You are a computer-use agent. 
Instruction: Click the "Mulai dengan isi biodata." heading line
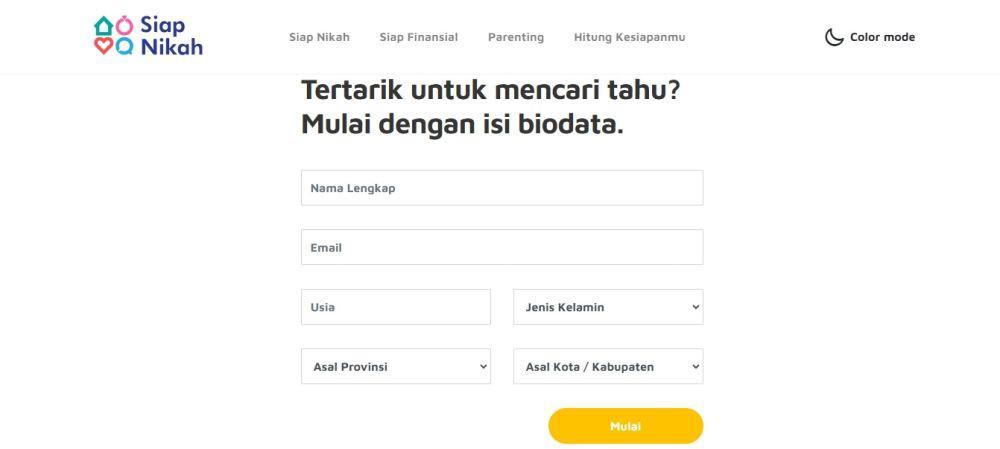click(462, 124)
